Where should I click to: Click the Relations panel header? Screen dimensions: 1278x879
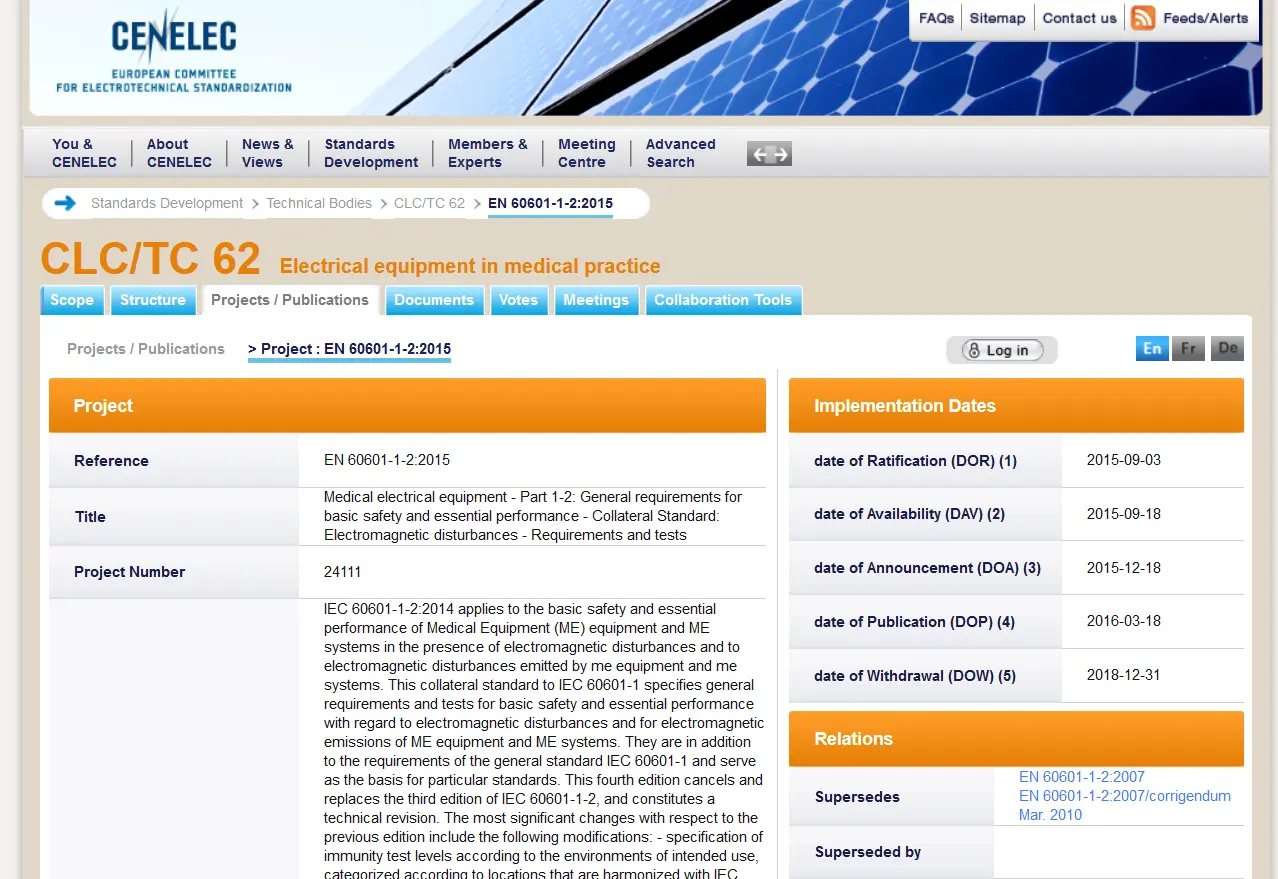(1016, 739)
